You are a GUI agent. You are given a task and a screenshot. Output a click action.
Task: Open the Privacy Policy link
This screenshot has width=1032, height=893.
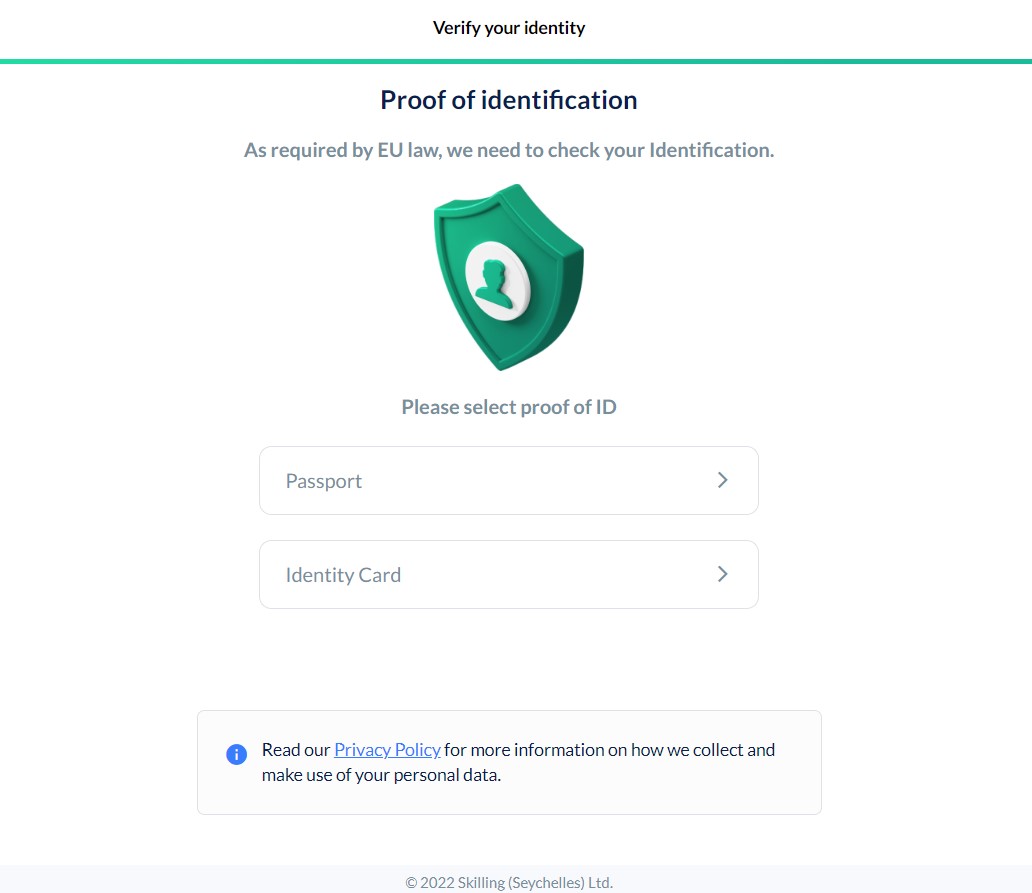(x=387, y=749)
